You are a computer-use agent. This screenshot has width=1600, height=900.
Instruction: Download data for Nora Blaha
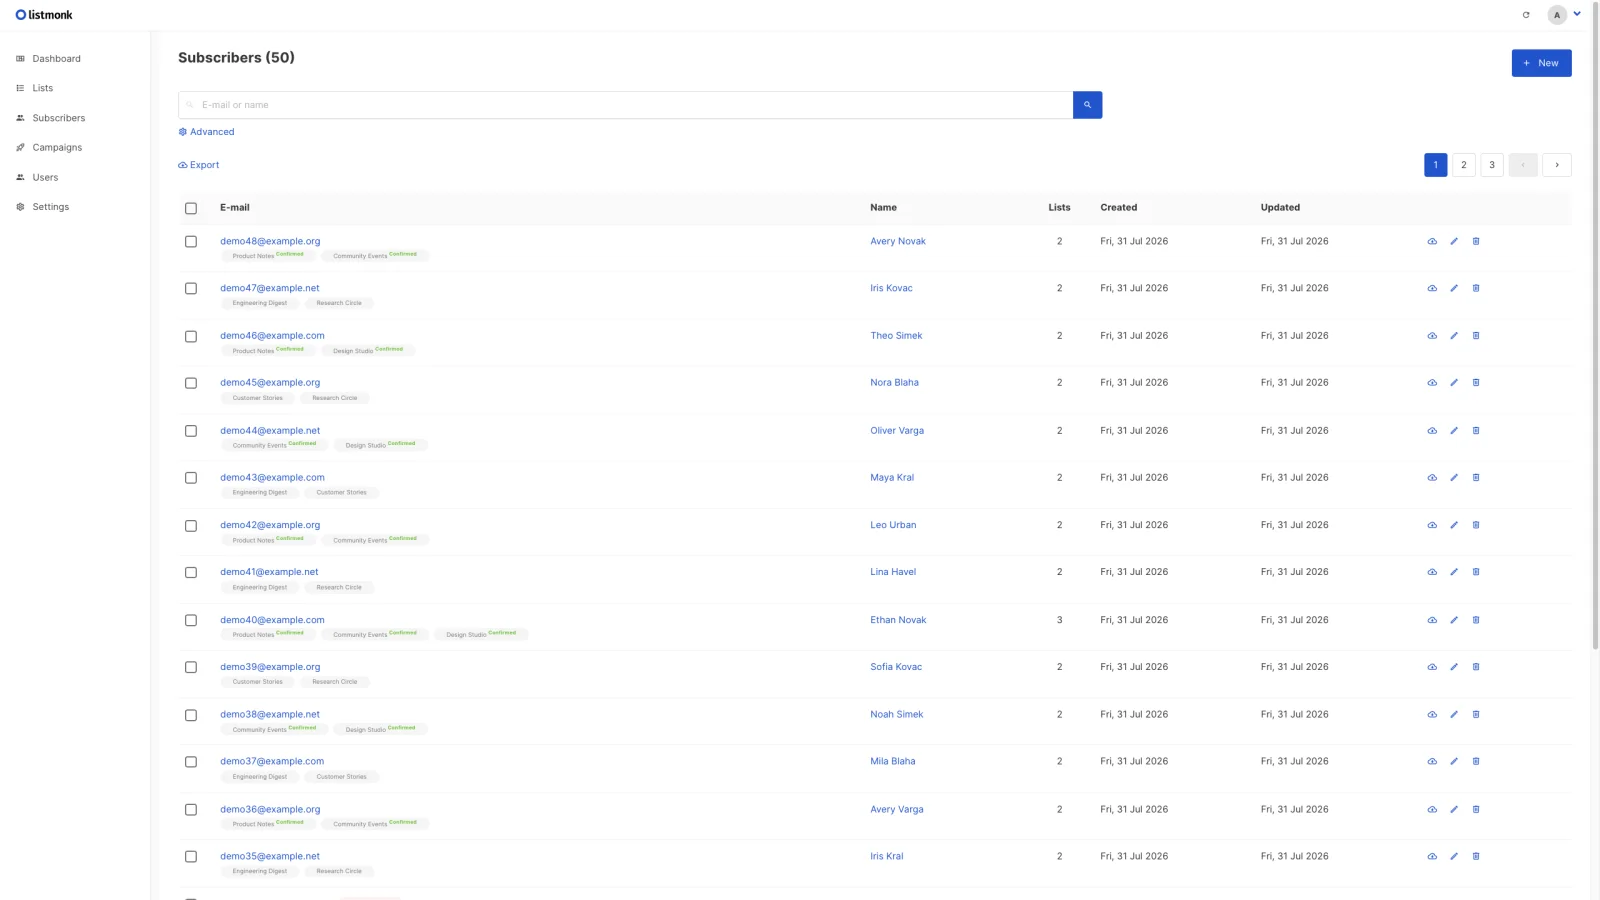coord(1432,383)
